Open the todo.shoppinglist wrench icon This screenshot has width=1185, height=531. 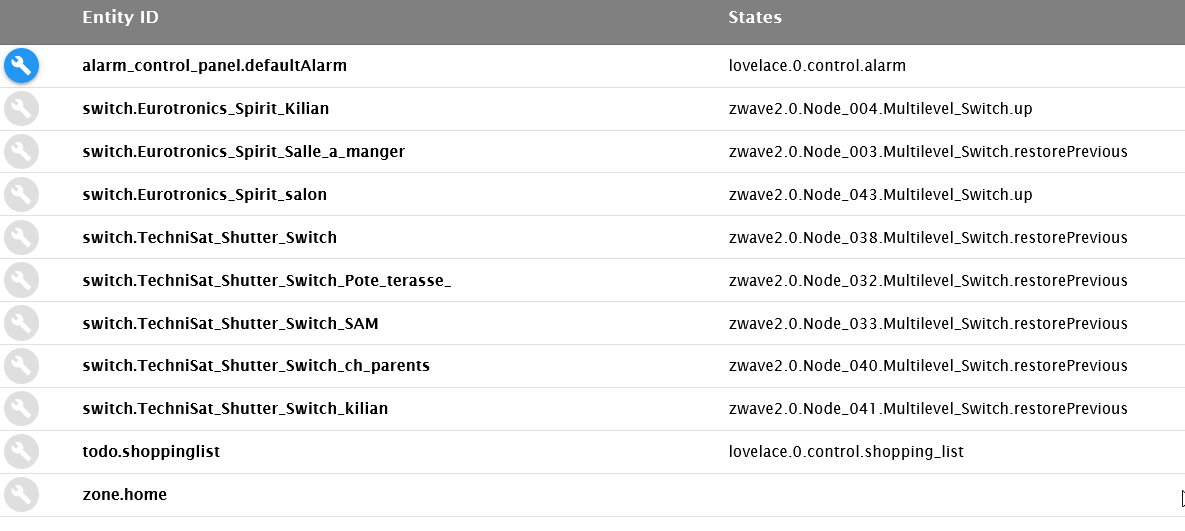point(21,452)
